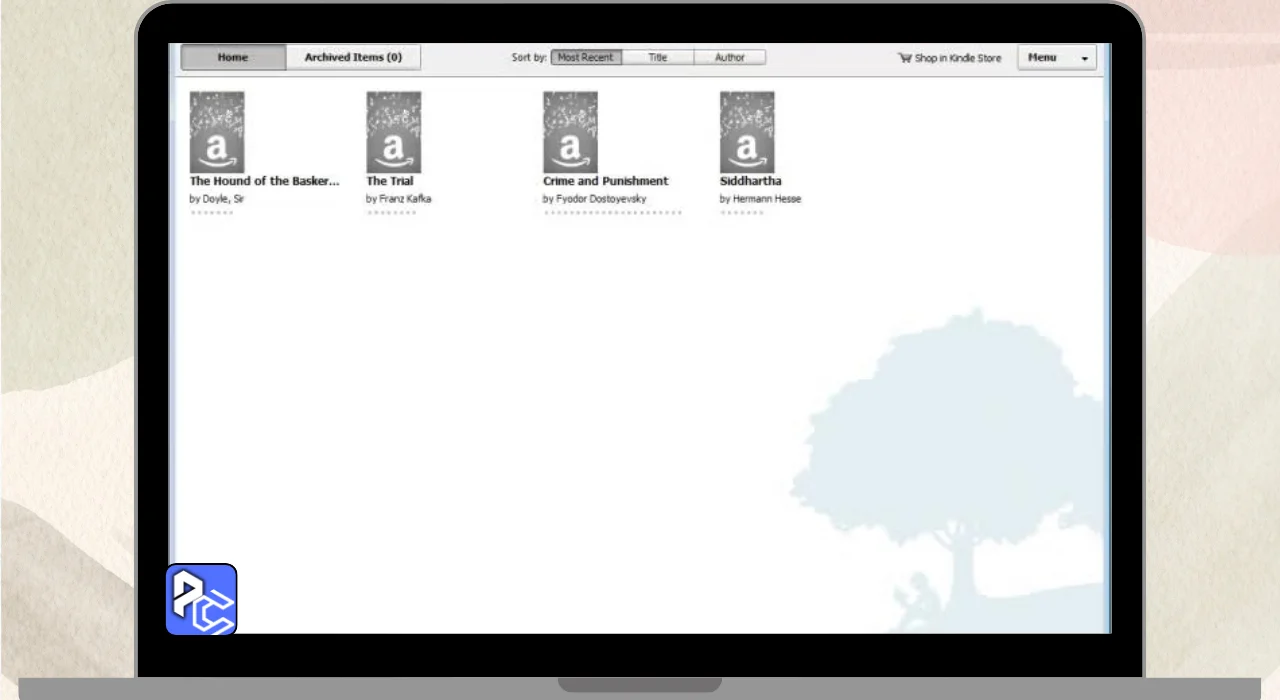Click author text by Fyodor Dostoyevsky
This screenshot has width=1280, height=700.
point(595,199)
